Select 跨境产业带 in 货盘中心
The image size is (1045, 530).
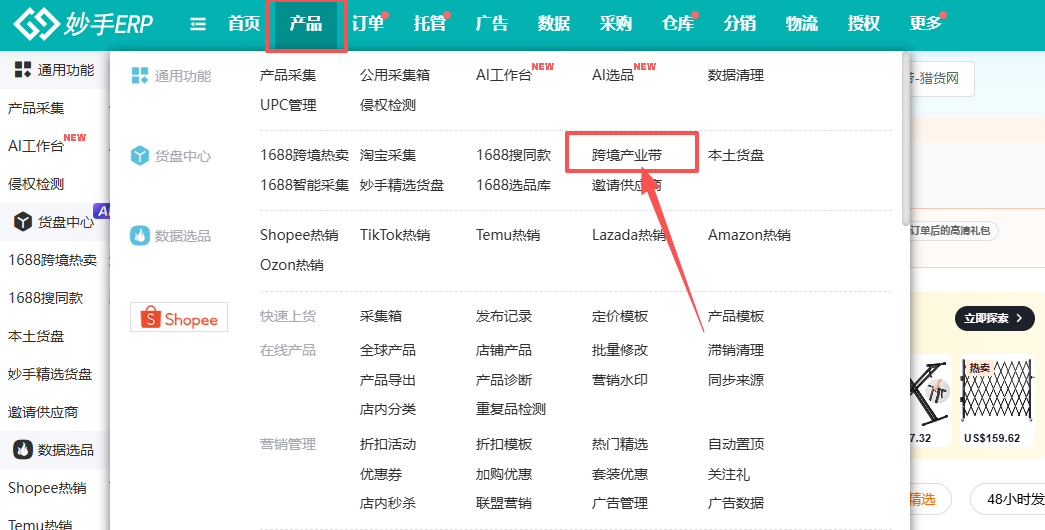(626, 155)
